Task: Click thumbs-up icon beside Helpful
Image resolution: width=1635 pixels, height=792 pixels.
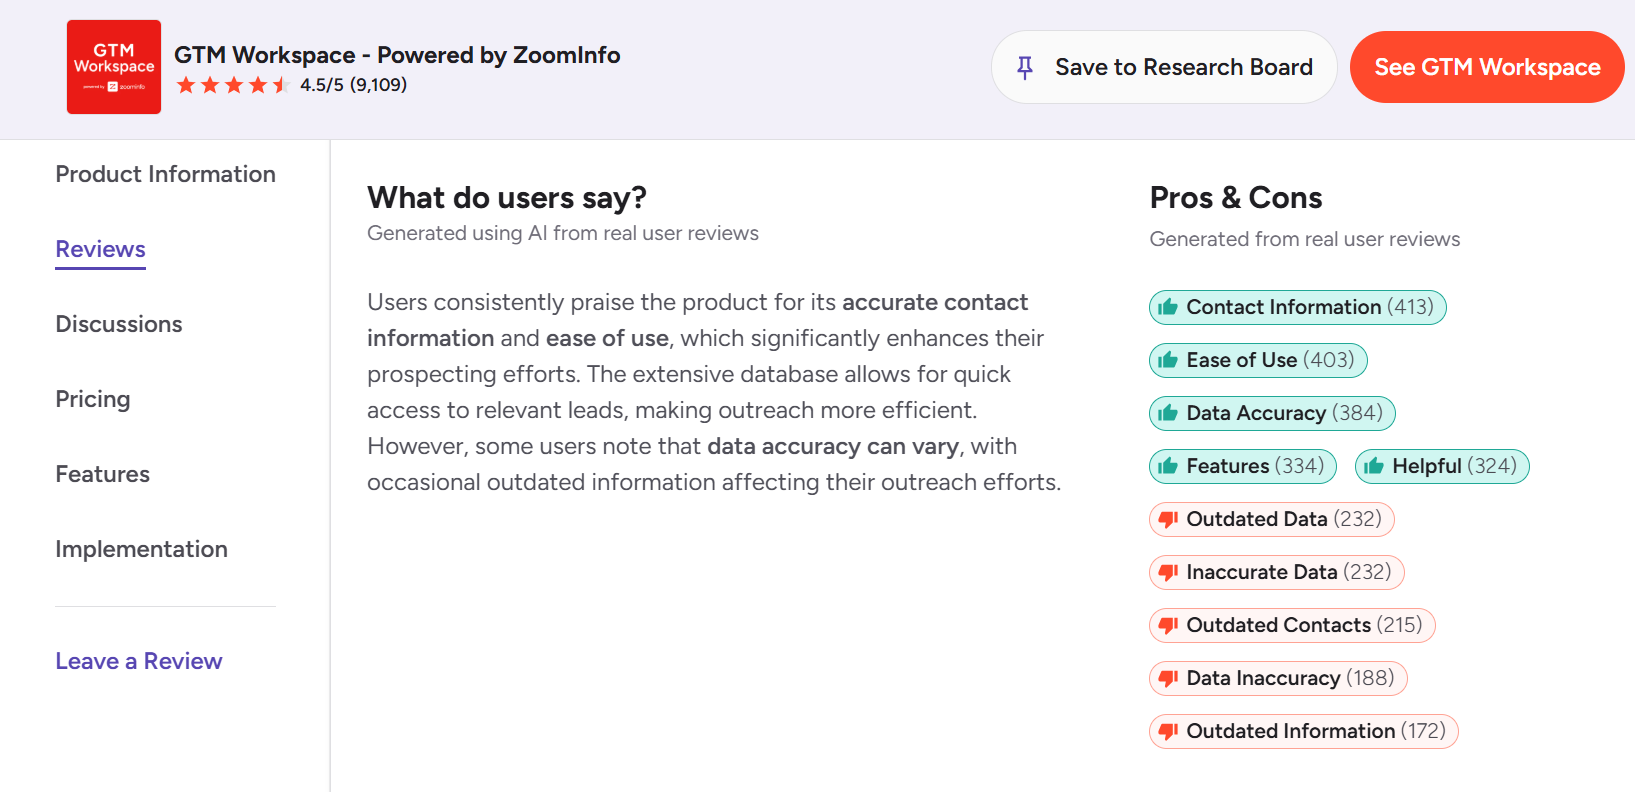Action: click(x=1373, y=466)
